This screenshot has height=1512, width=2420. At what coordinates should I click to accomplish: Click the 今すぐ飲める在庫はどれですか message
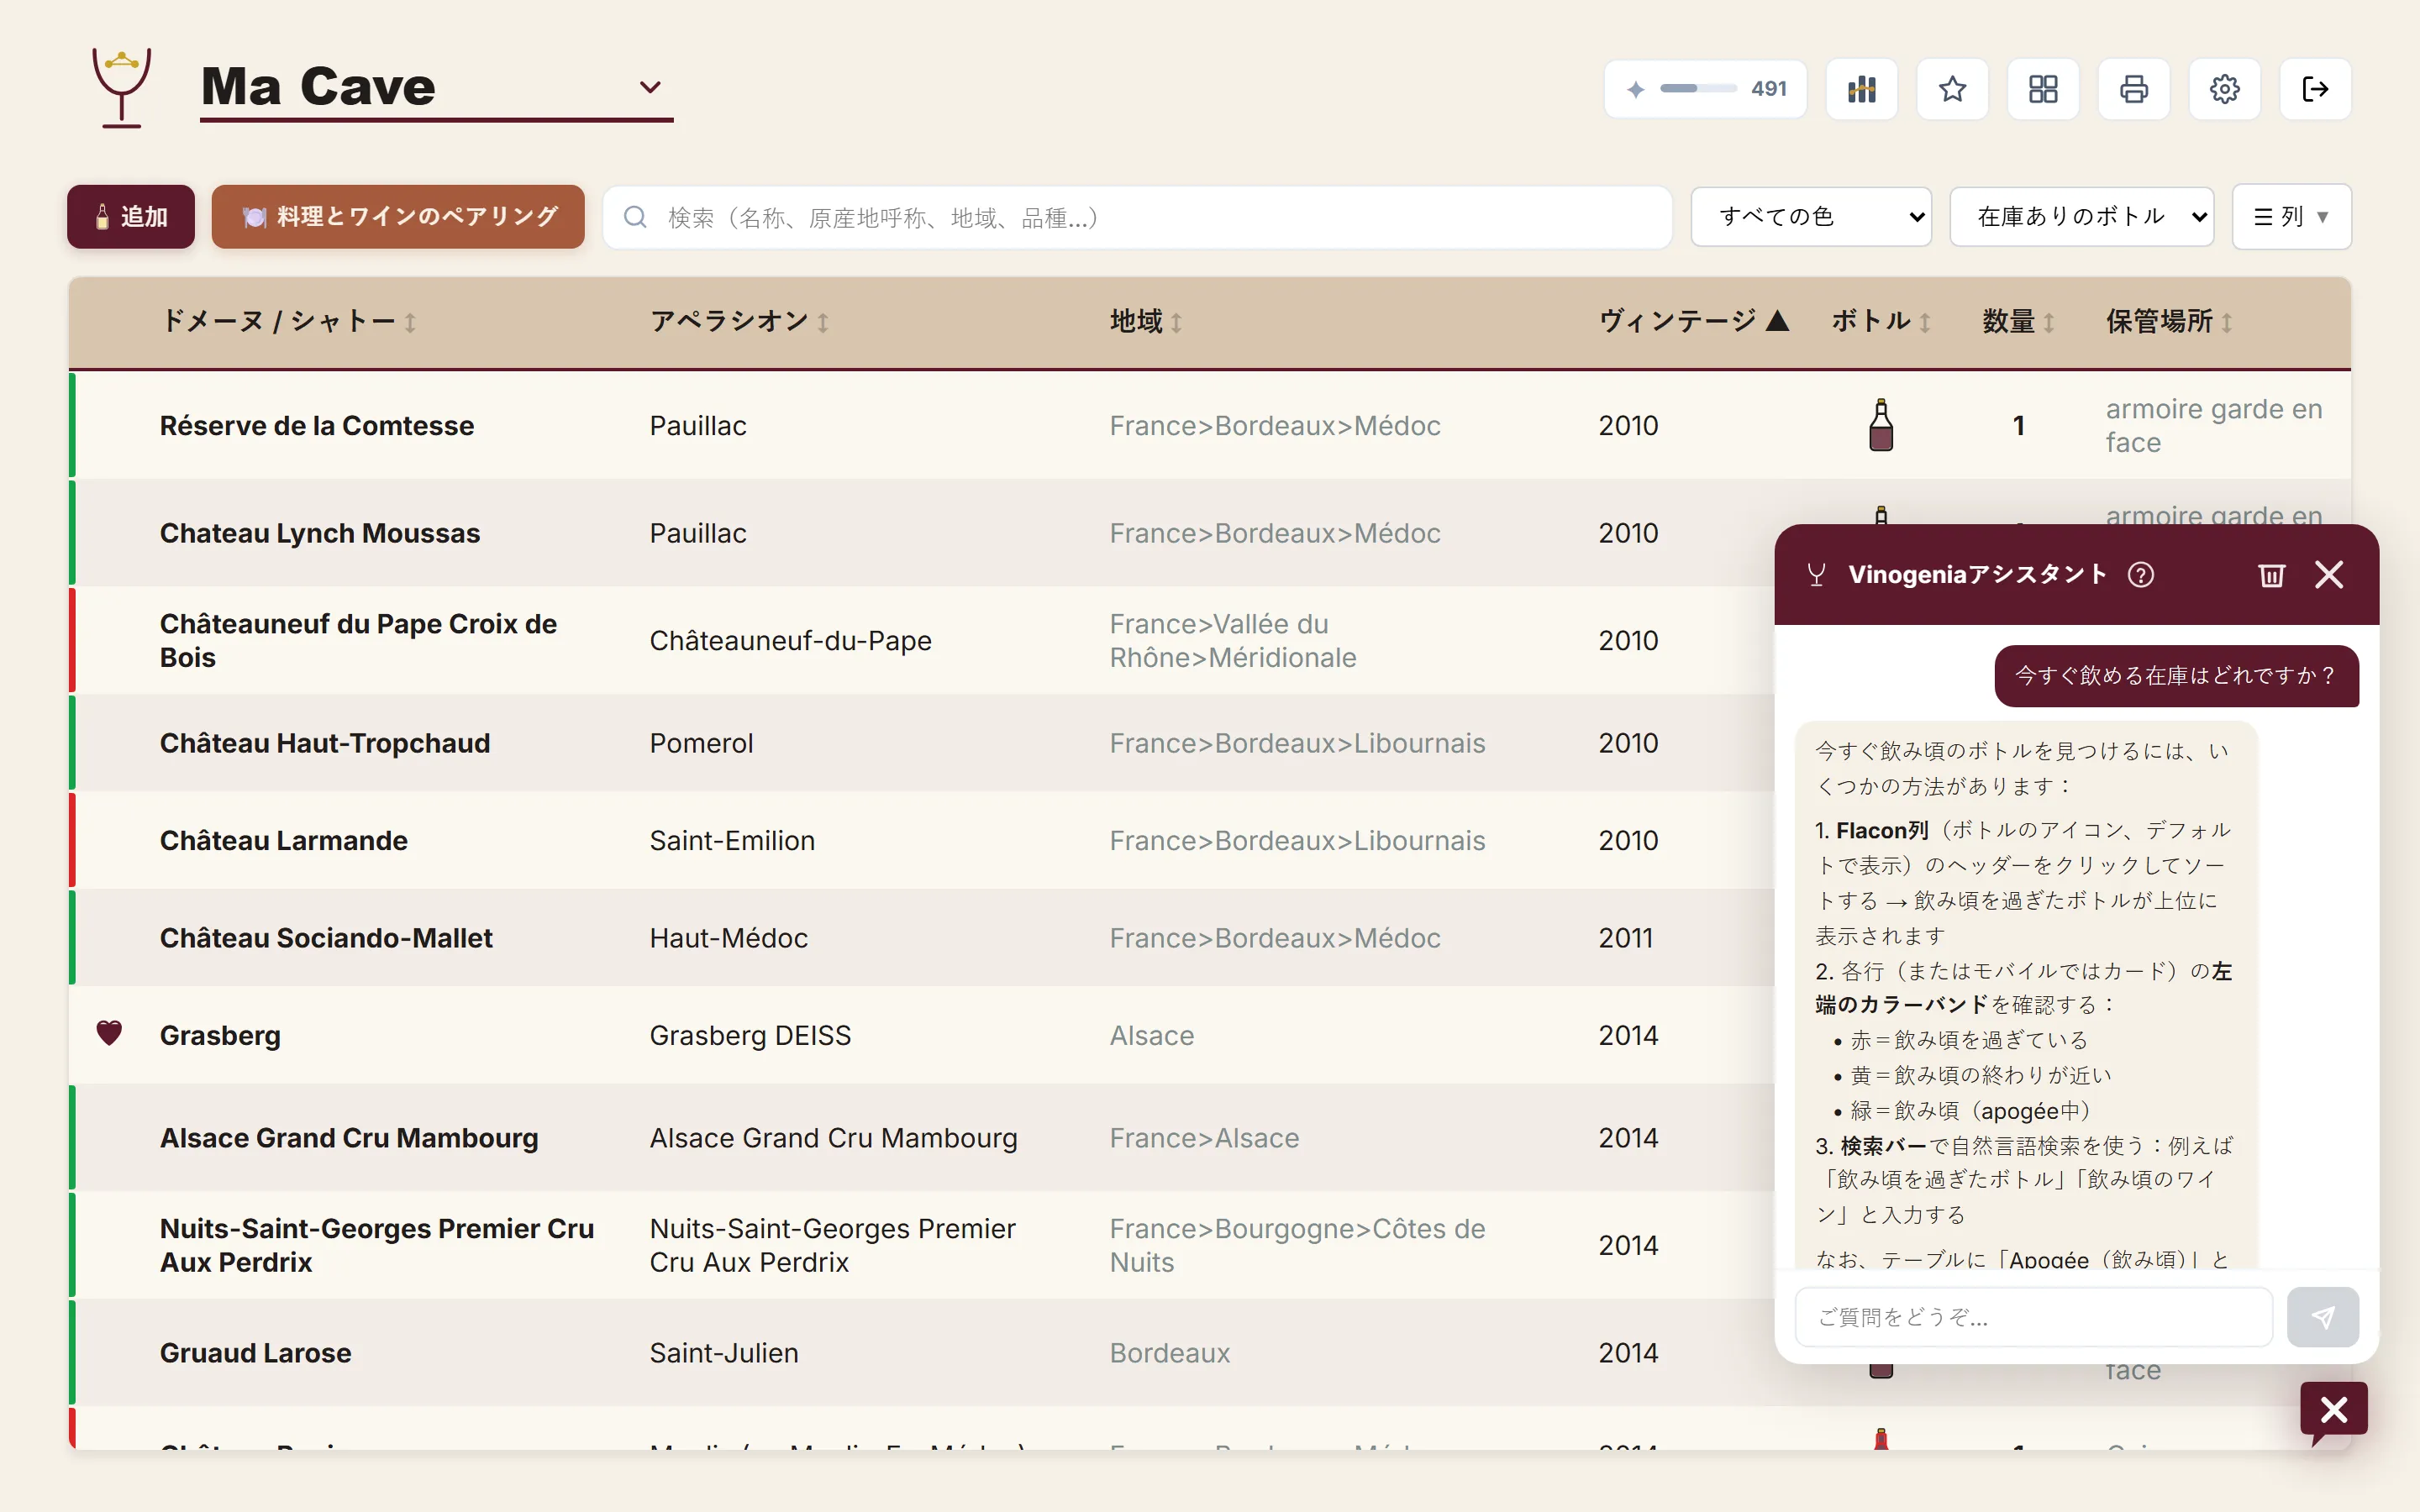click(x=2177, y=676)
